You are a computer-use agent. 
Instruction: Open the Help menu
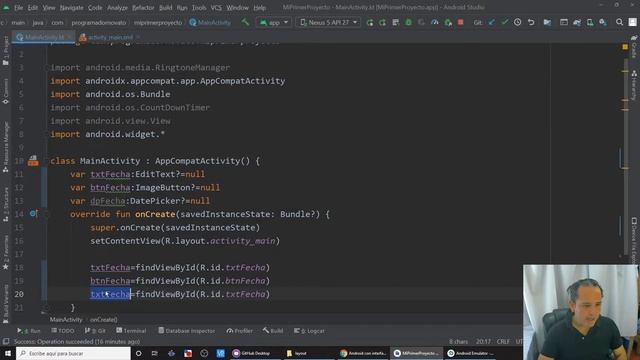(259, 7)
